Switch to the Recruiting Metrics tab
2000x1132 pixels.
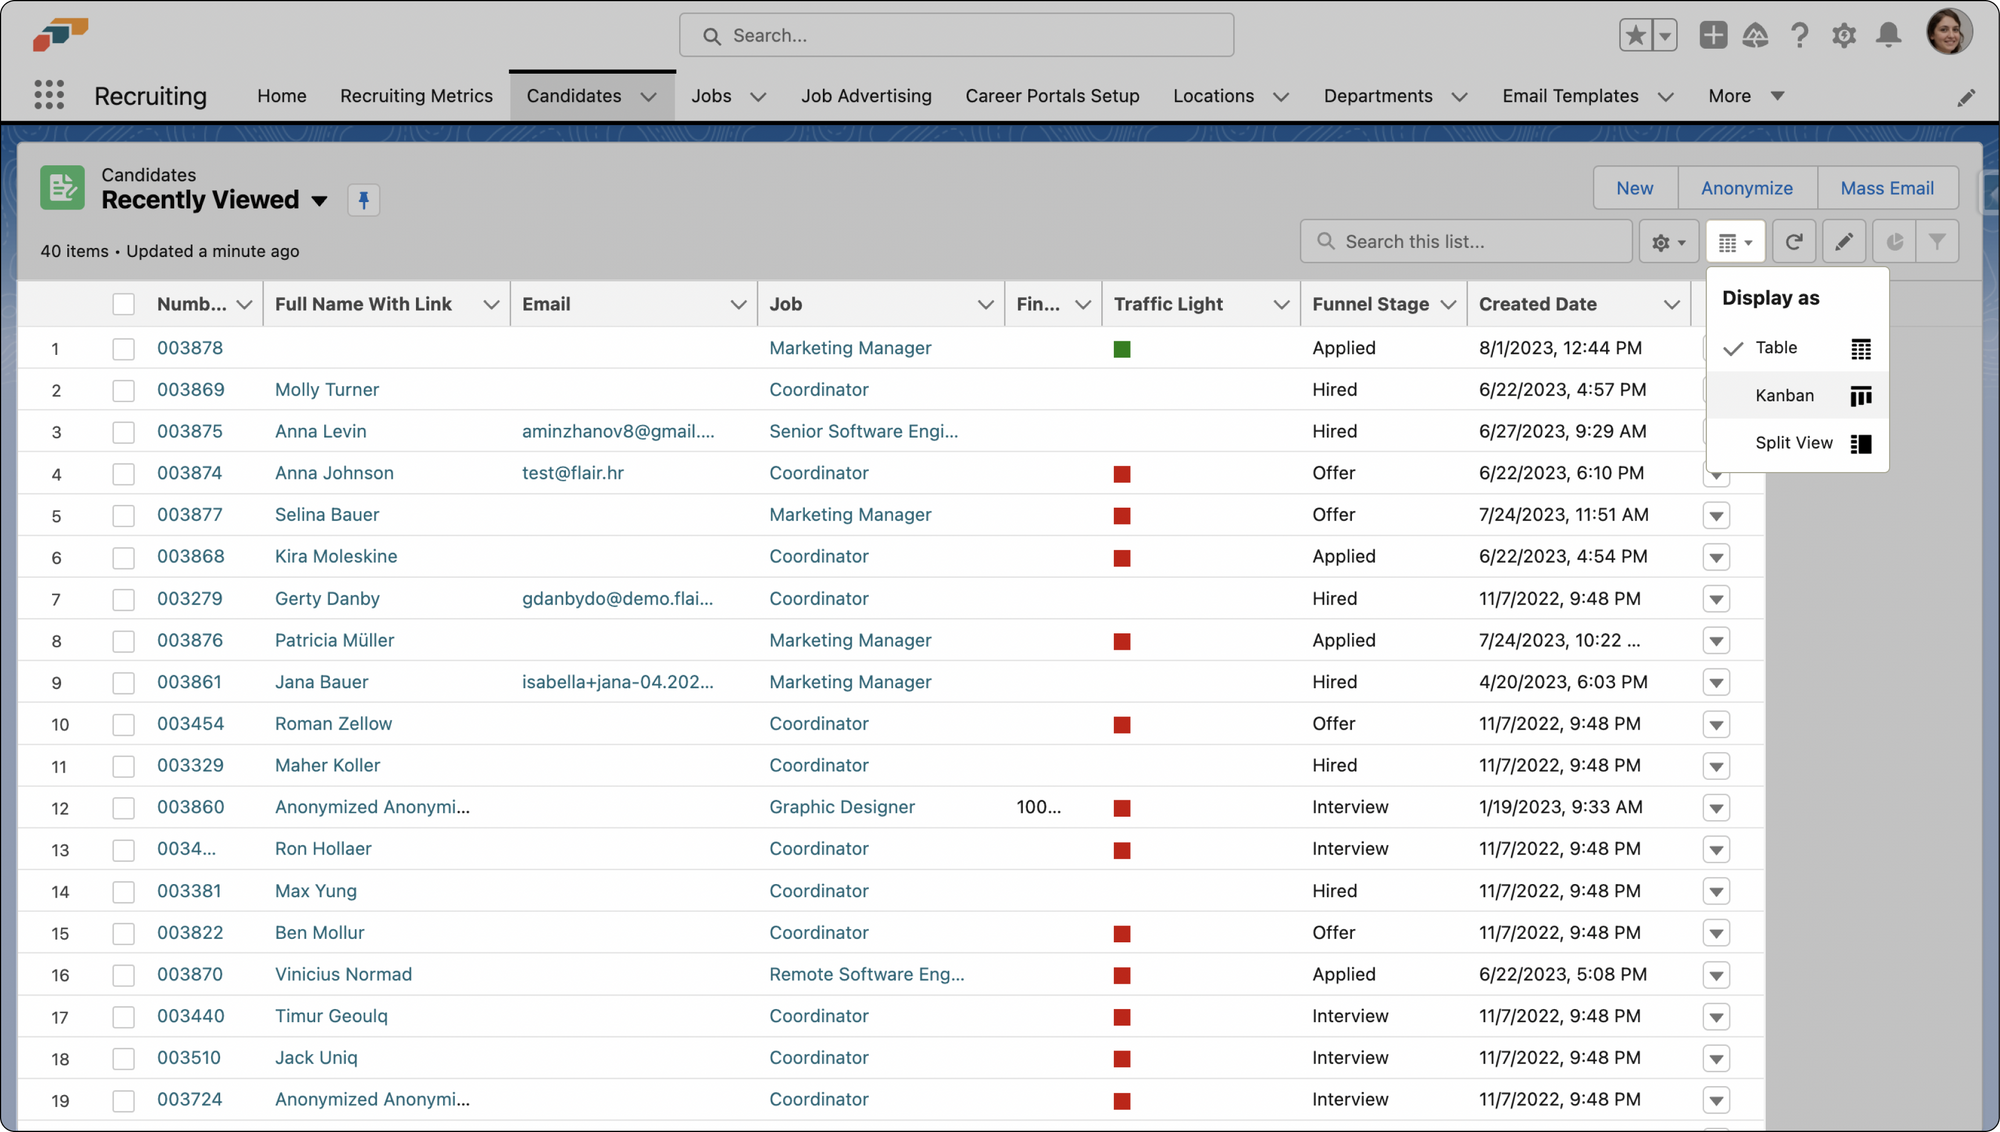[416, 96]
